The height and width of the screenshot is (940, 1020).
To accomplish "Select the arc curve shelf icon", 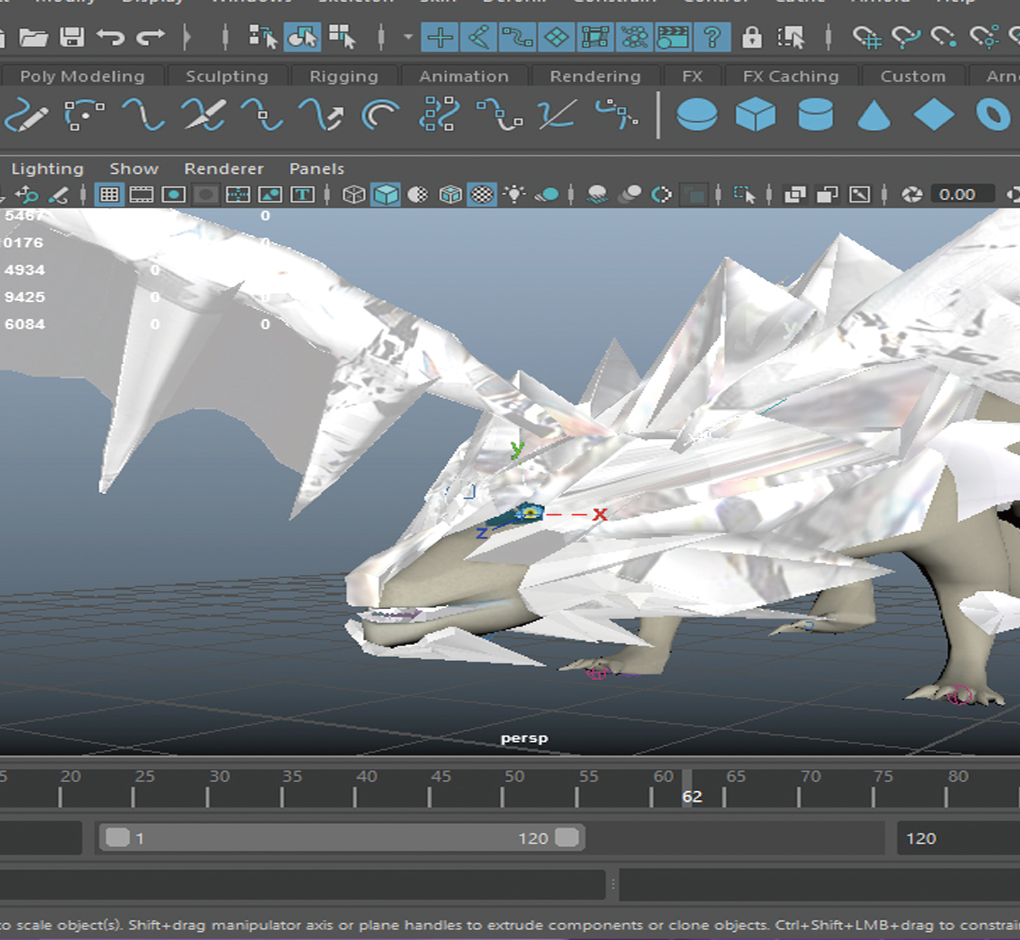I will point(381,114).
